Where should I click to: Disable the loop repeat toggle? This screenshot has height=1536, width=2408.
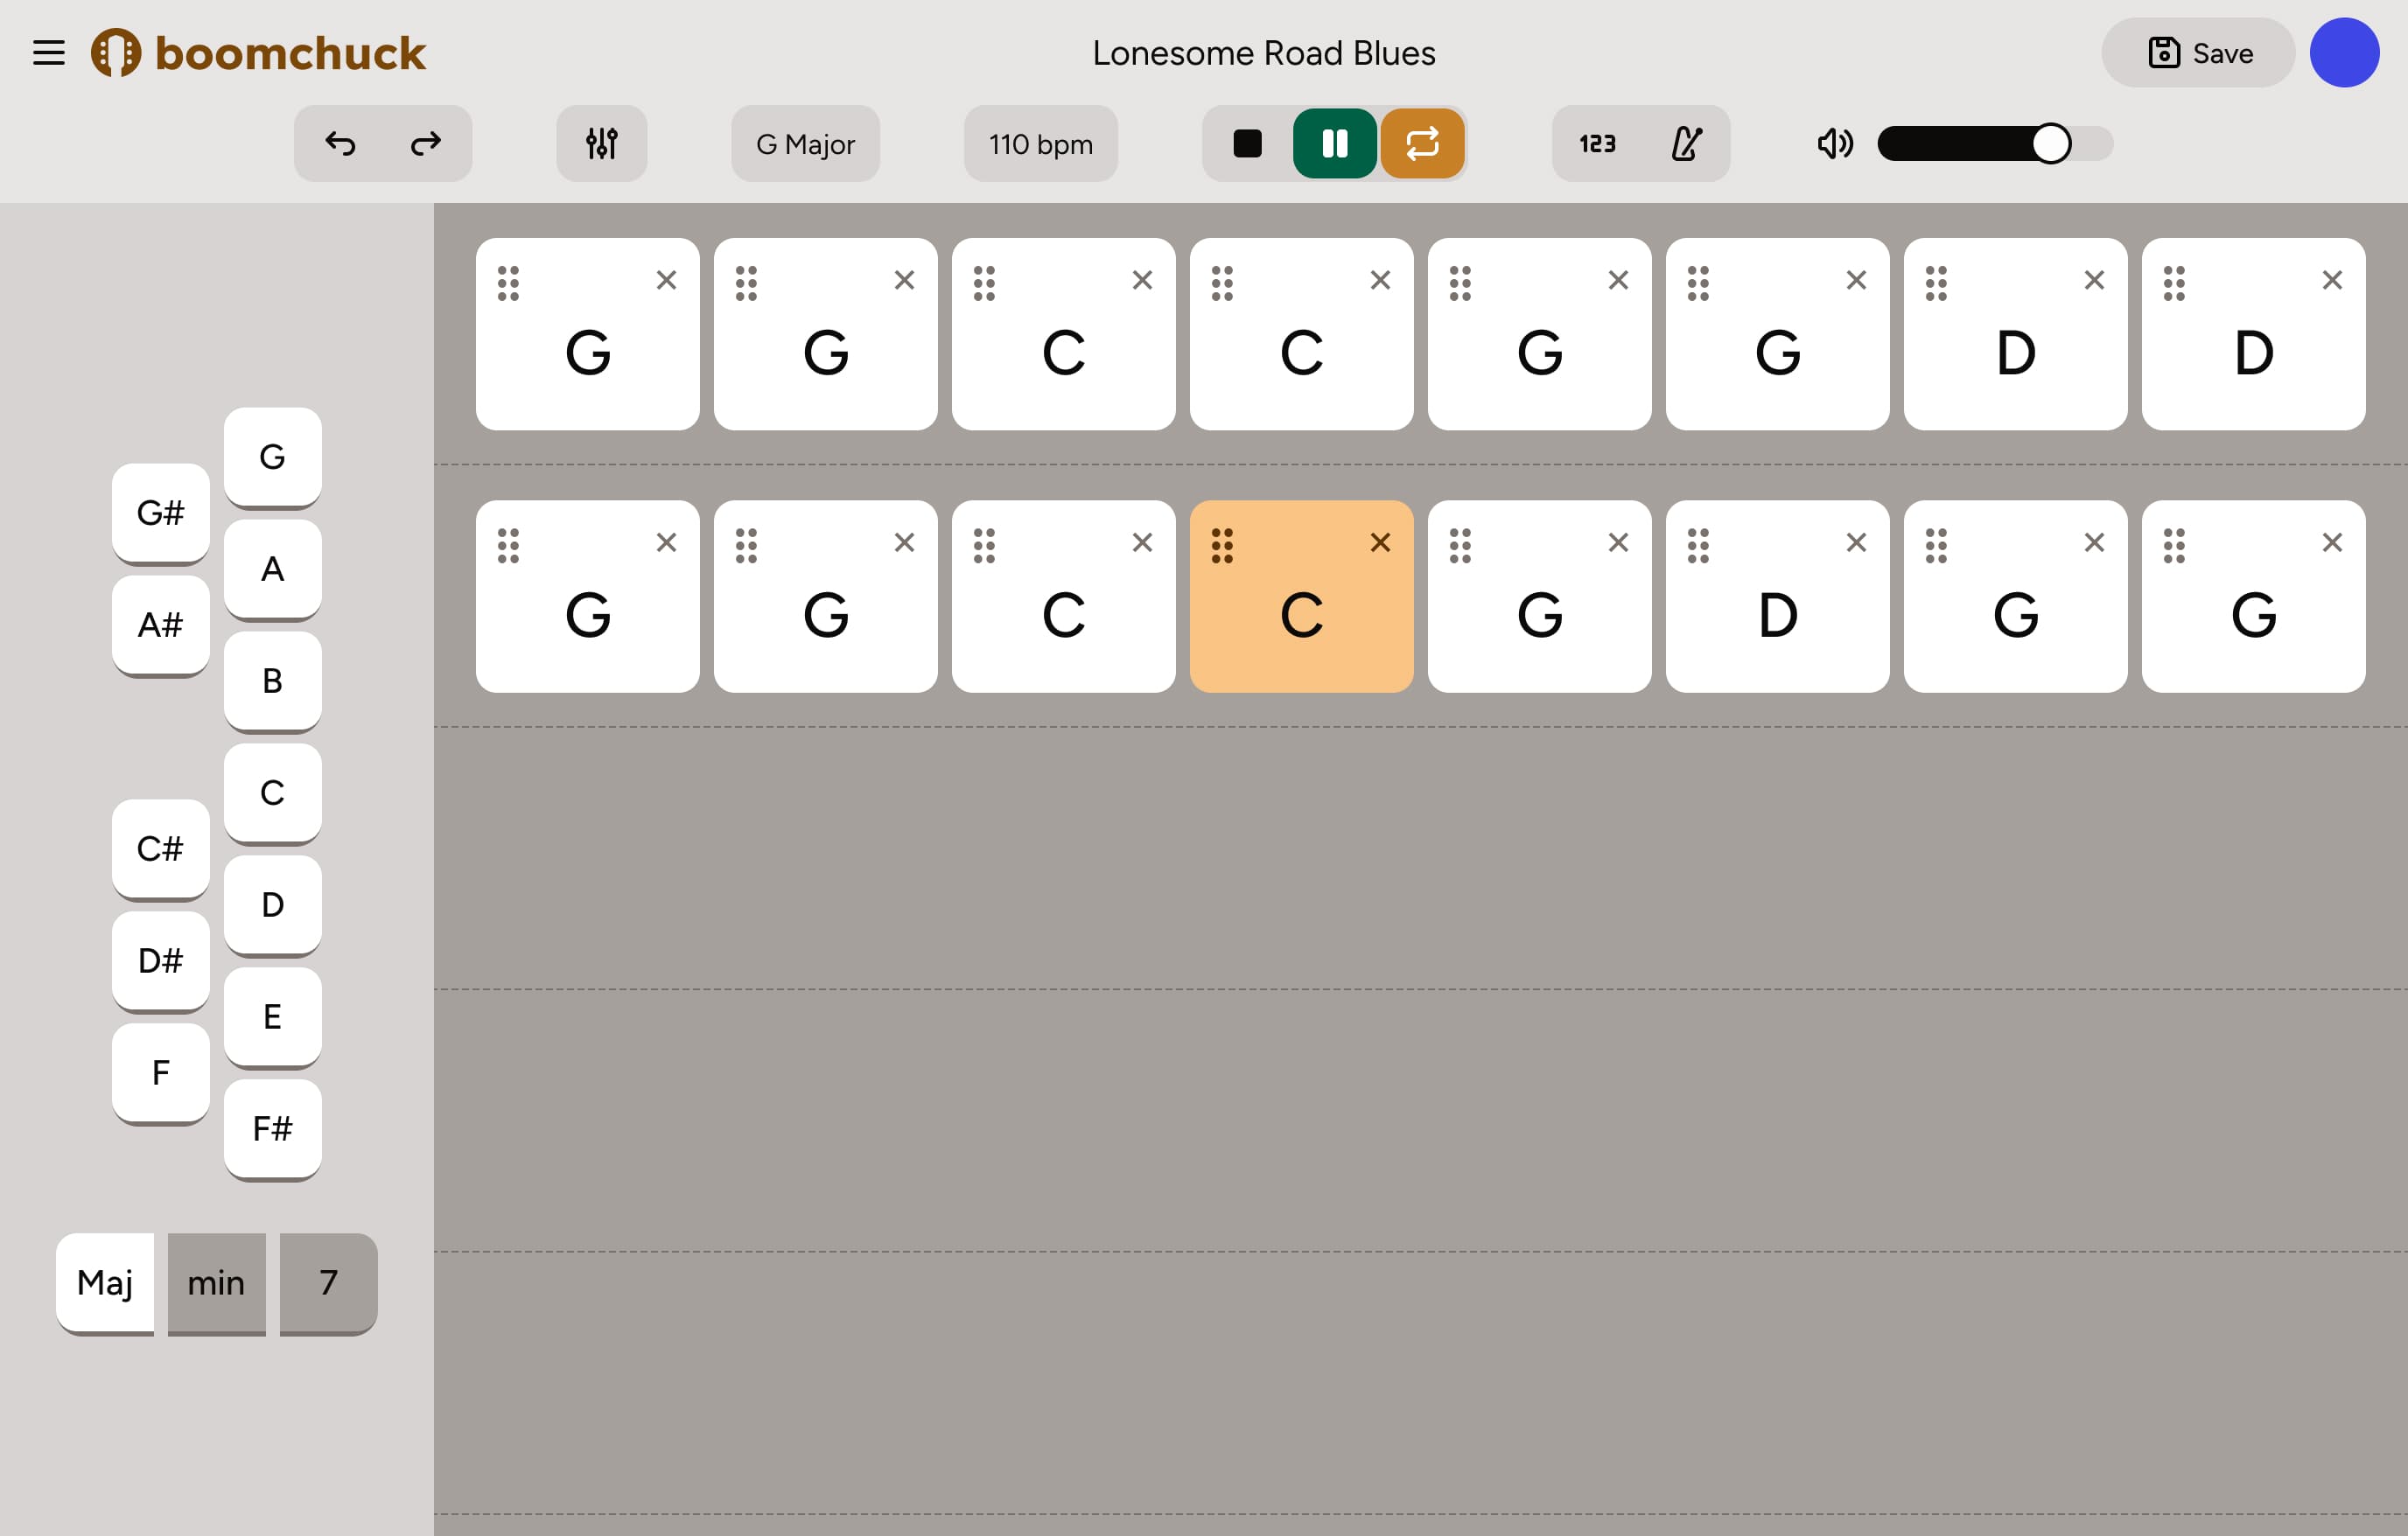[x=1423, y=144]
